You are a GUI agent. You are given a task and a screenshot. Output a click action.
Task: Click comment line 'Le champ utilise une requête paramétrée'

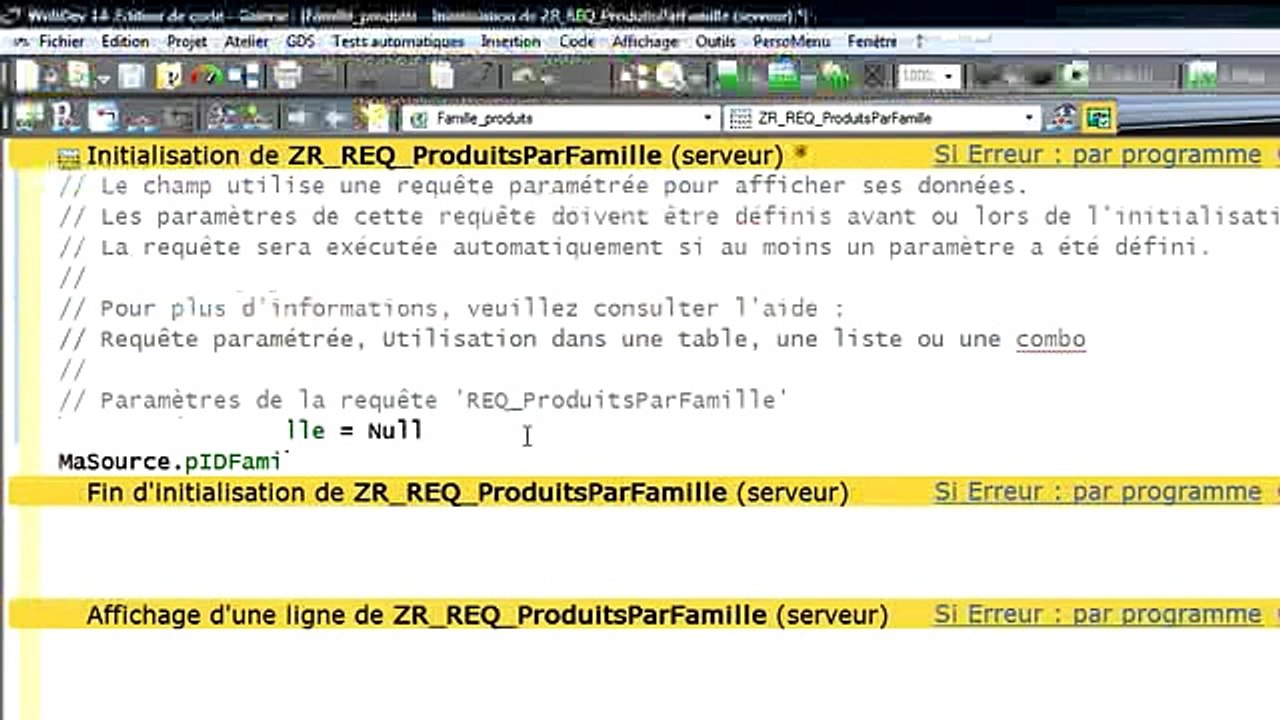point(544,186)
